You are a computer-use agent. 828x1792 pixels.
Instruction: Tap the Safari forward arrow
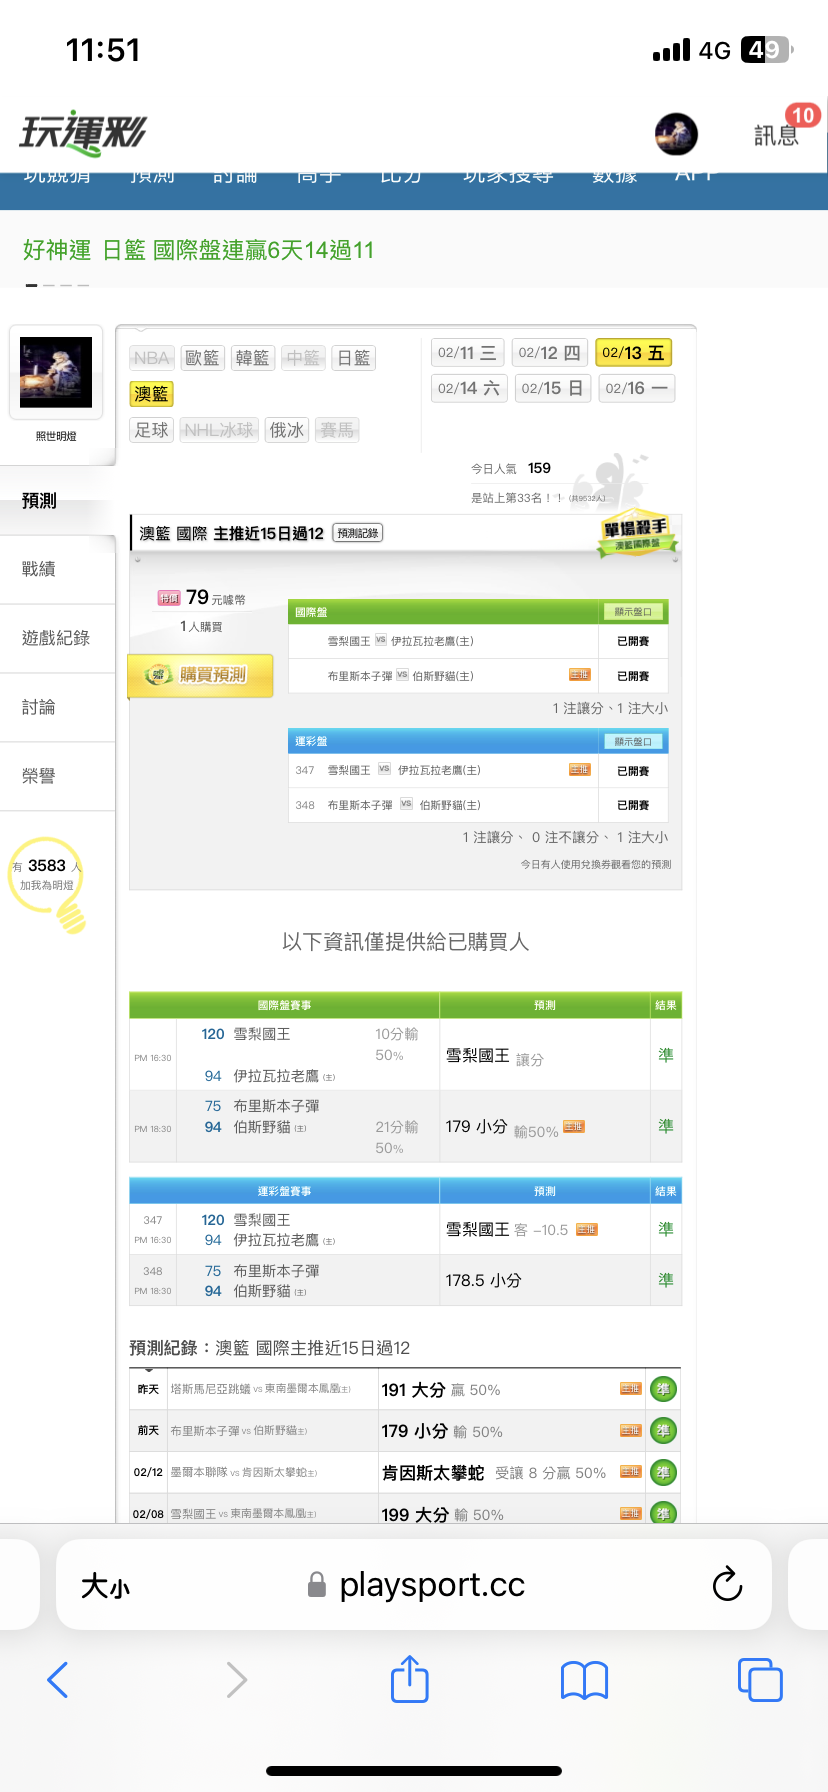tap(236, 1680)
